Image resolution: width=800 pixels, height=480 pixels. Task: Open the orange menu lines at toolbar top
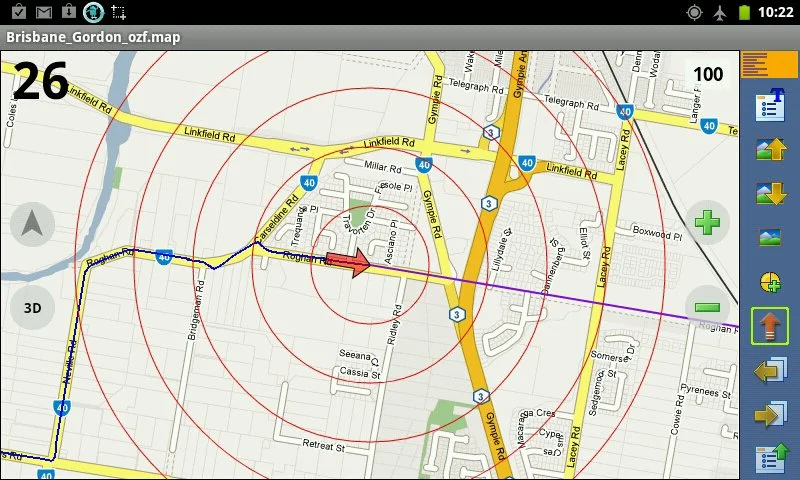coord(769,65)
